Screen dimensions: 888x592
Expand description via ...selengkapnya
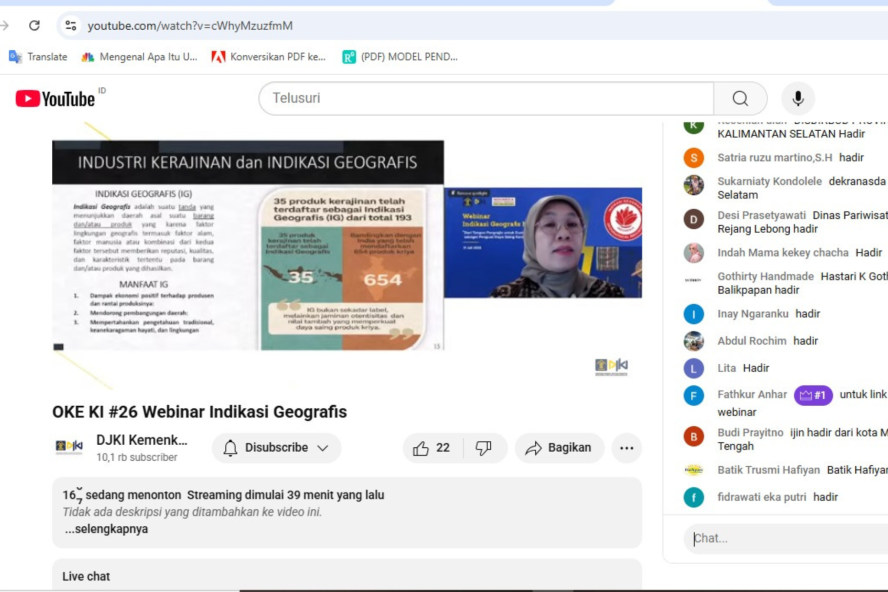[x=106, y=529]
